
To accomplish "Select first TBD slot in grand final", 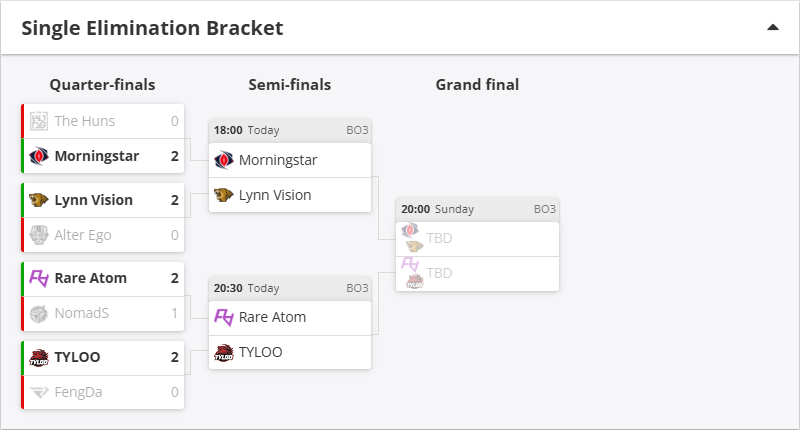I will click(439, 238).
